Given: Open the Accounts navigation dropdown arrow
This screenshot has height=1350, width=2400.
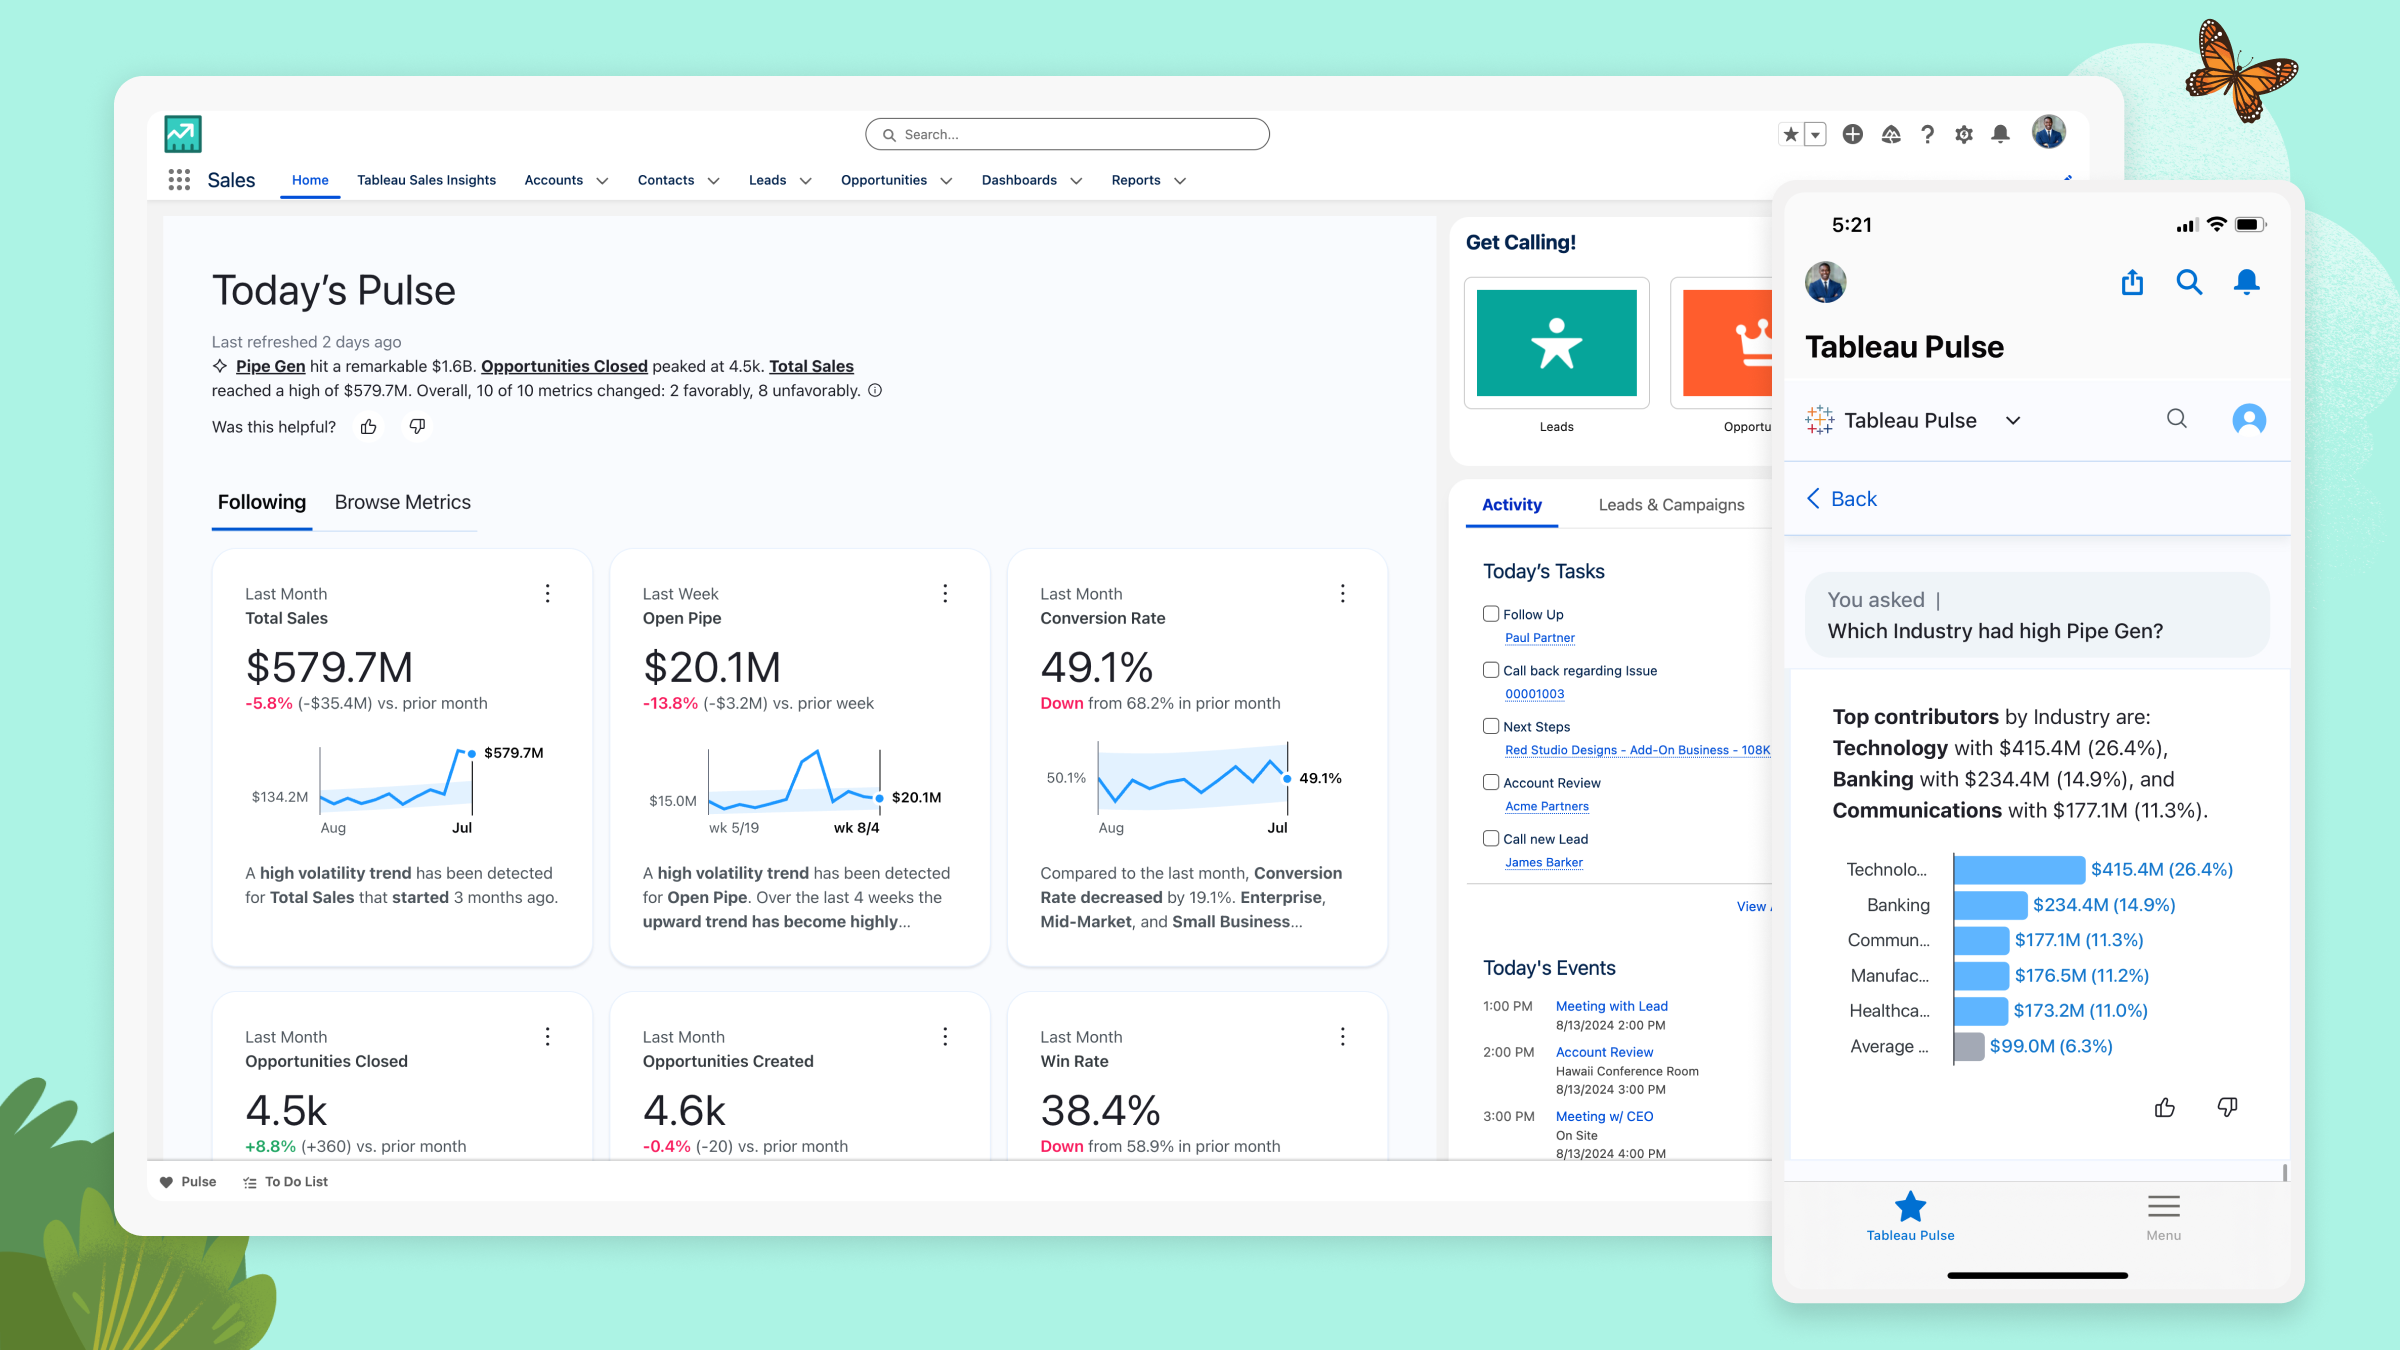Looking at the screenshot, I should pyautogui.click(x=602, y=181).
